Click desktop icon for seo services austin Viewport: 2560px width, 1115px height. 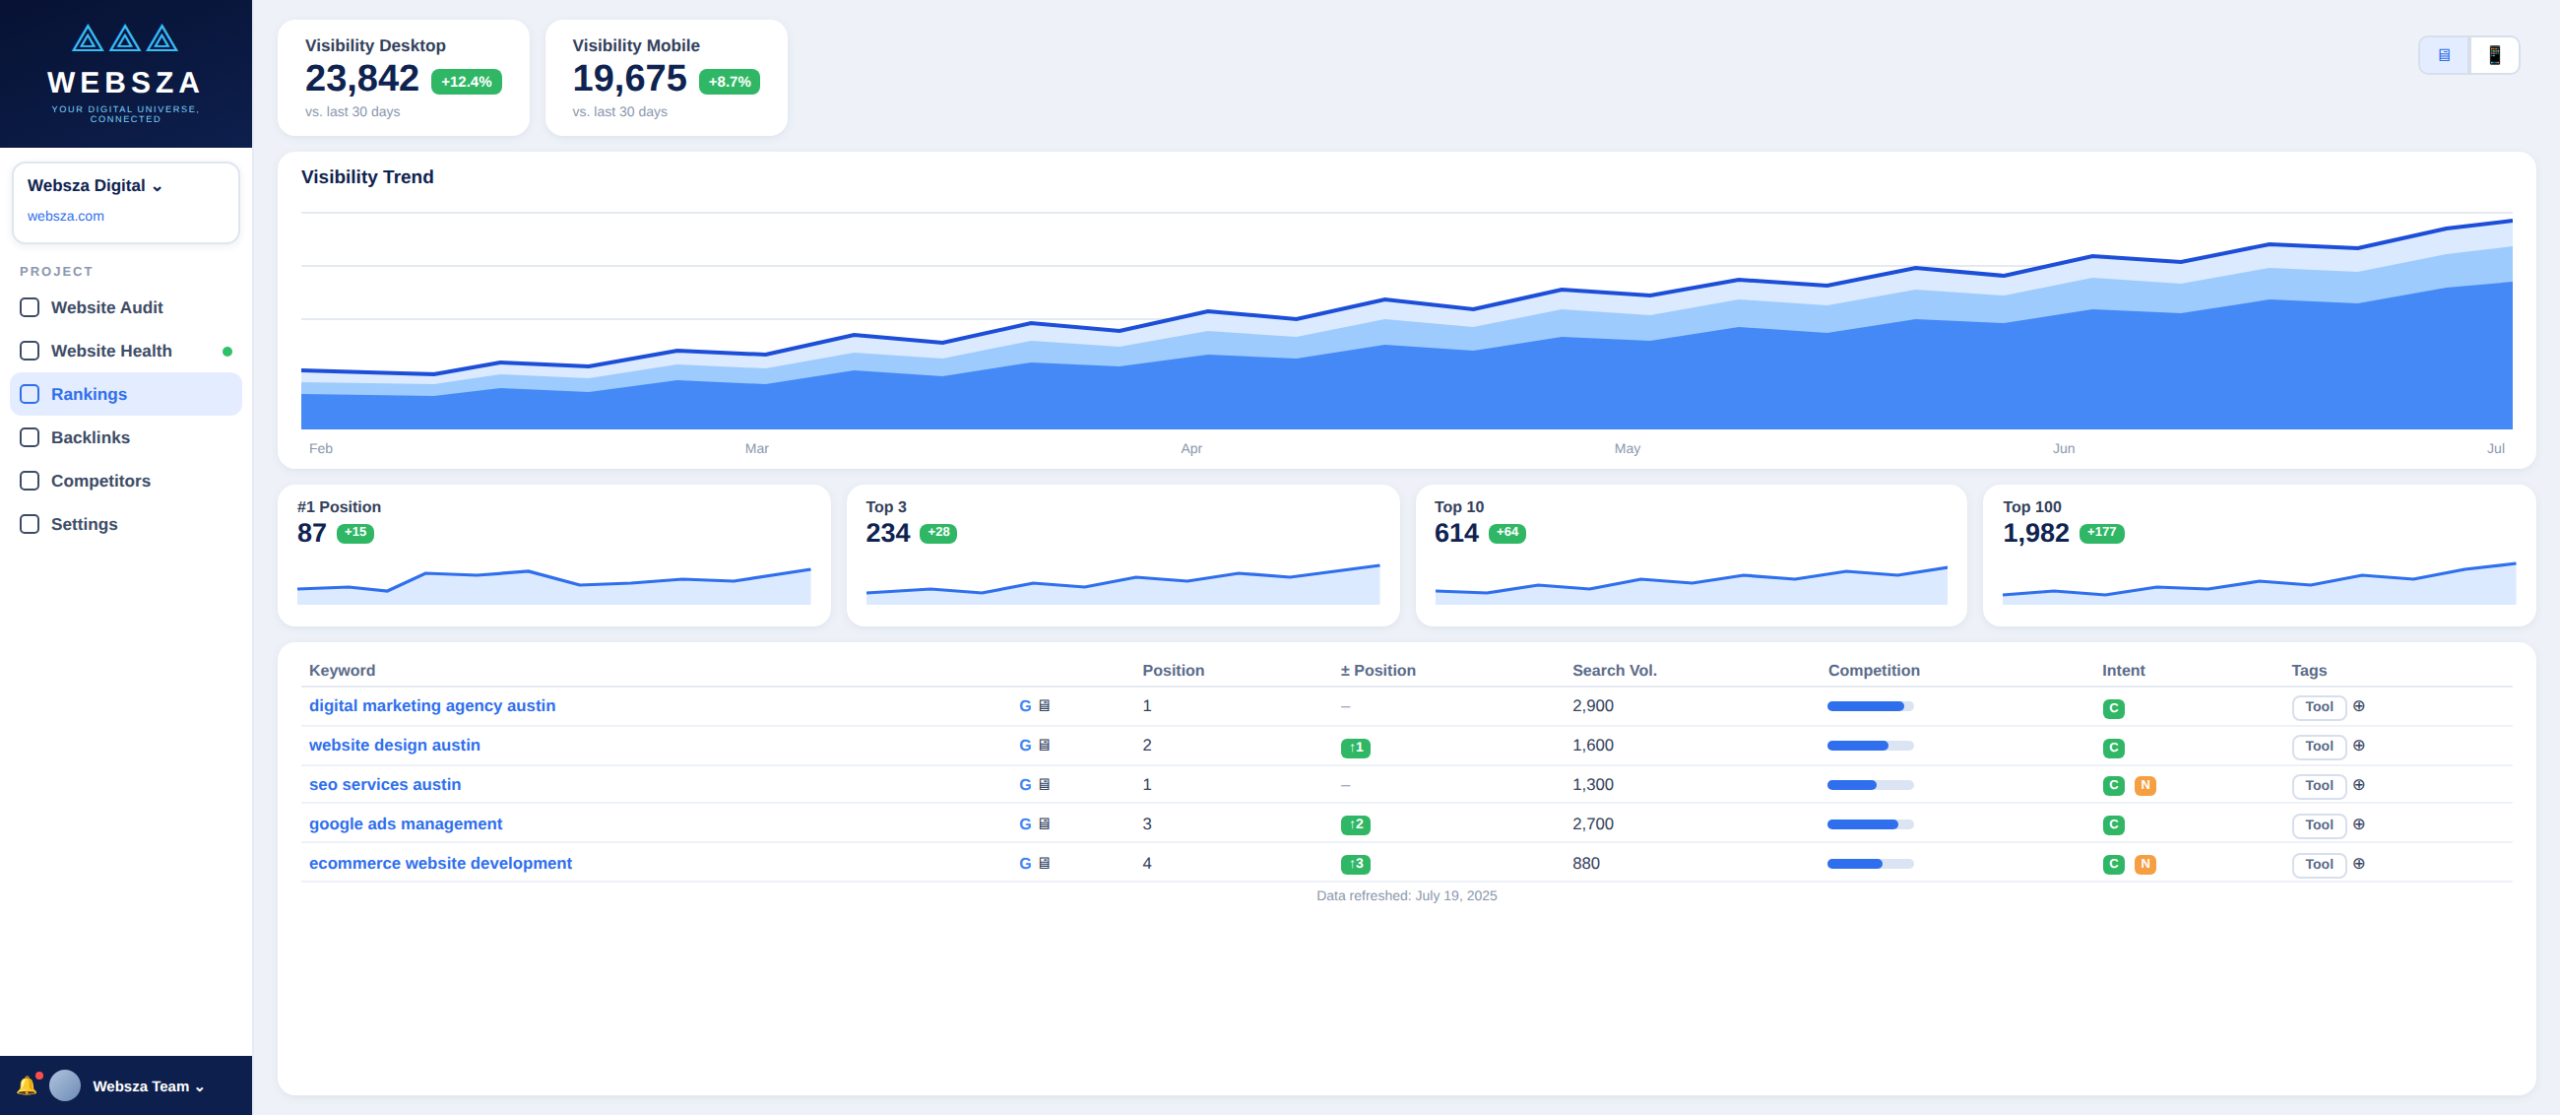1044,785
